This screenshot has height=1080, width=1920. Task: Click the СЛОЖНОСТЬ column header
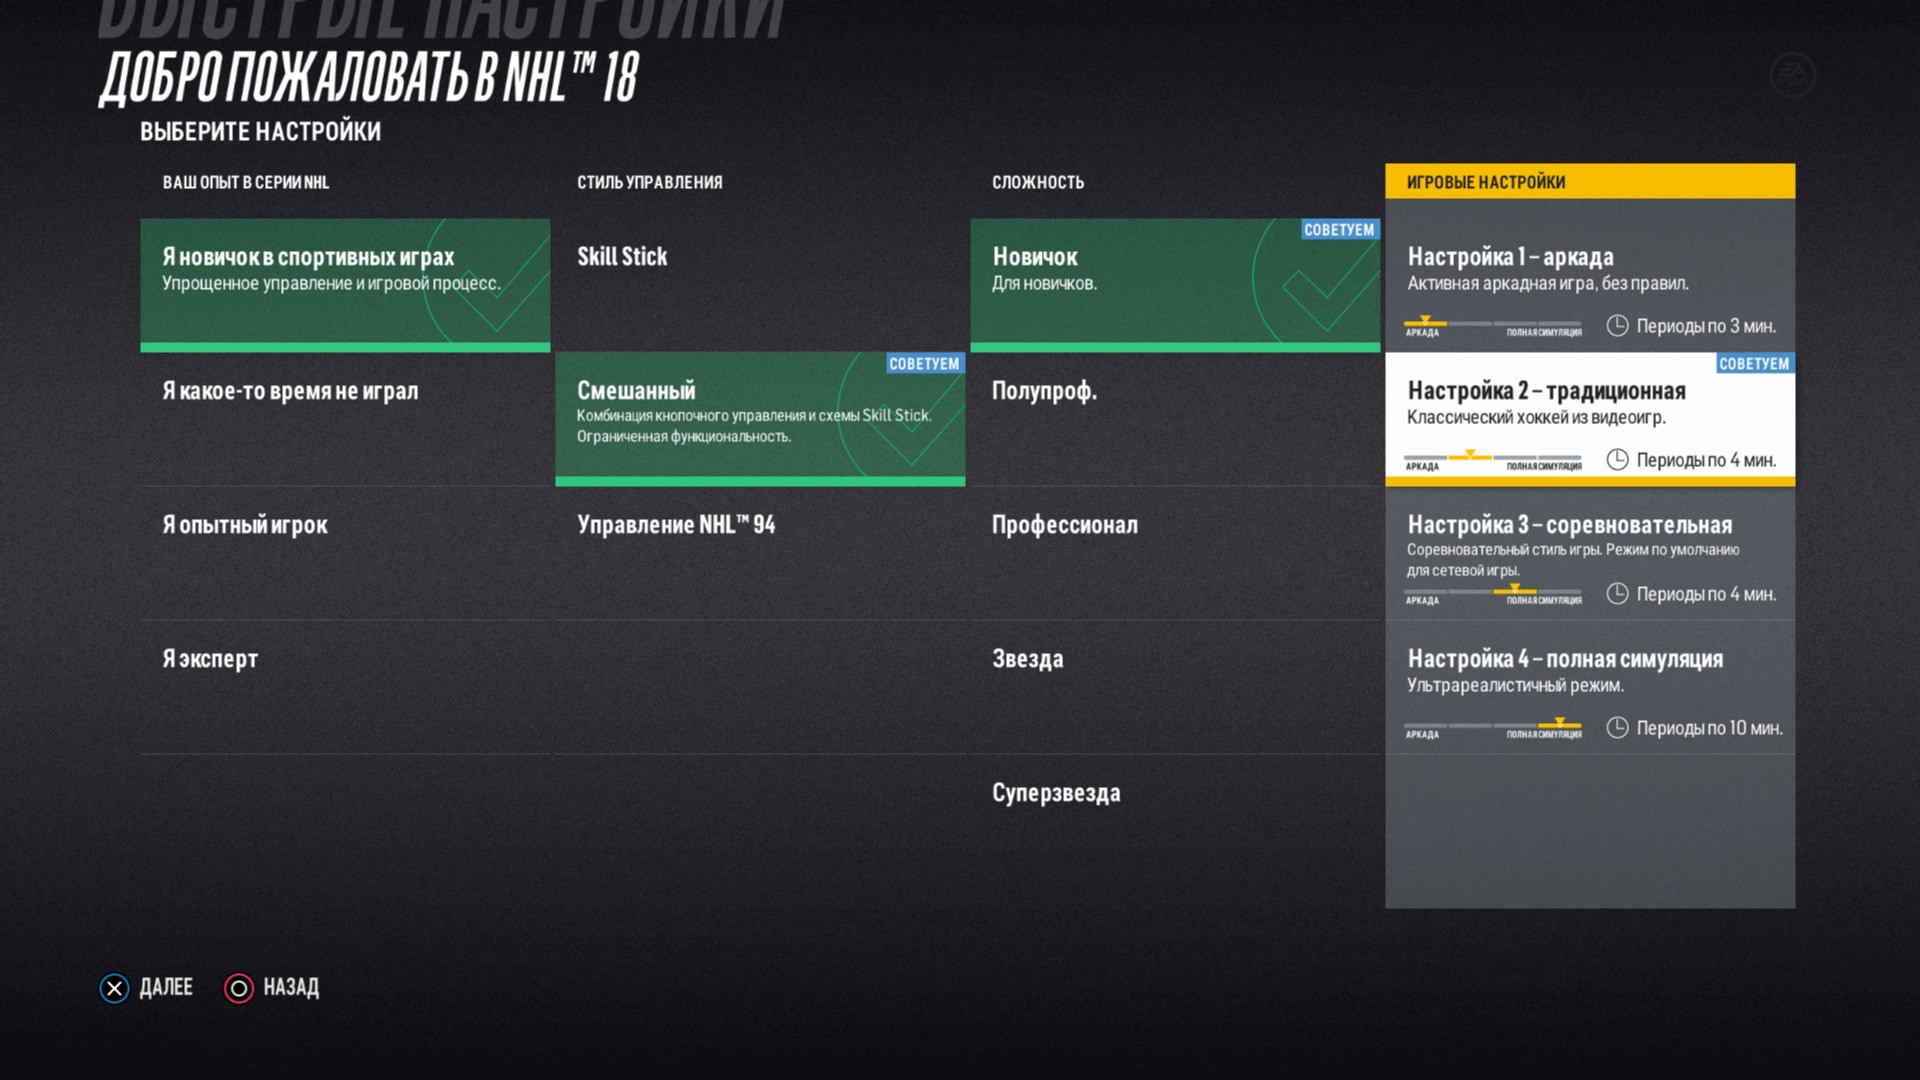click(x=1037, y=182)
